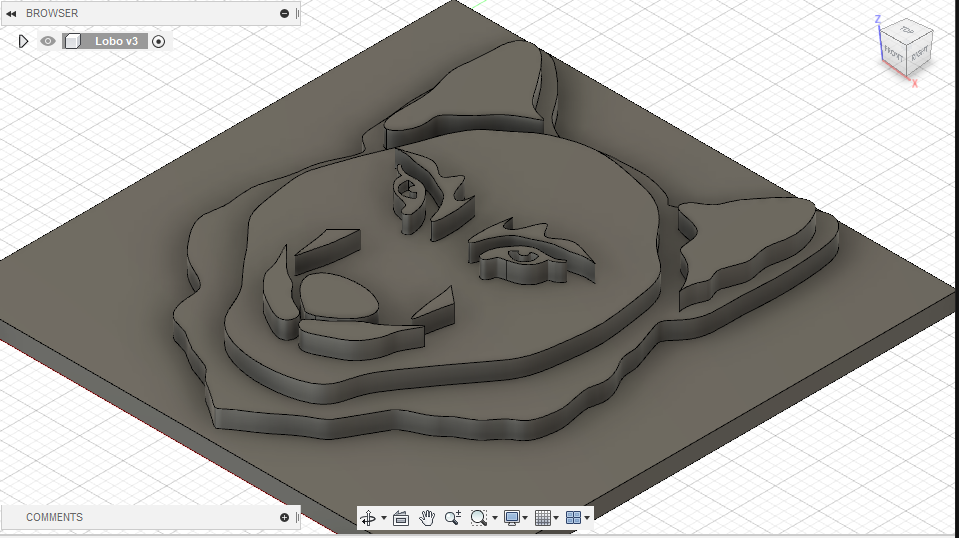Expand the Grid and Snaps dropdown arrow
This screenshot has width=959, height=538.
point(556,518)
